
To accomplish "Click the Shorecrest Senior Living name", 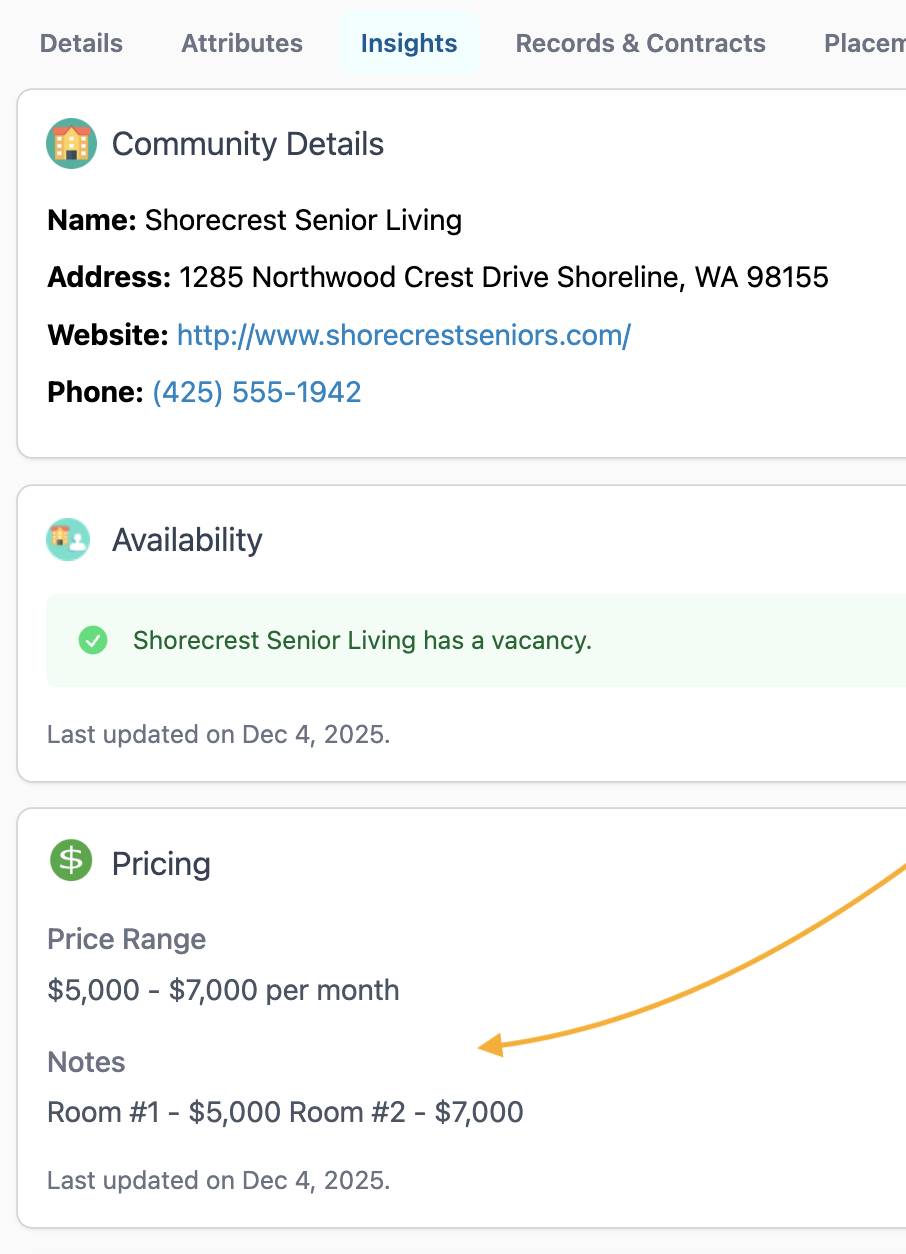I will click(303, 220).
